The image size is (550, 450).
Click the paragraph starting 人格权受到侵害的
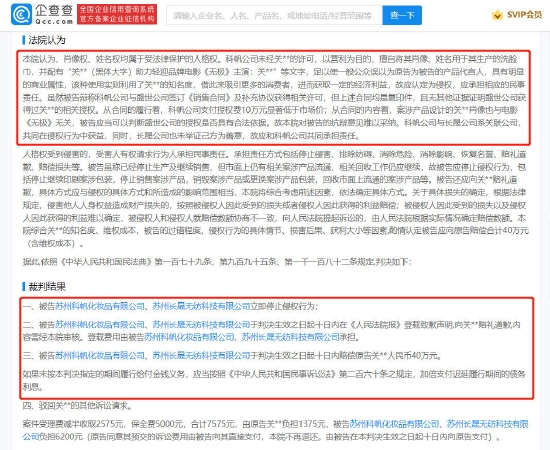point(276,199)
